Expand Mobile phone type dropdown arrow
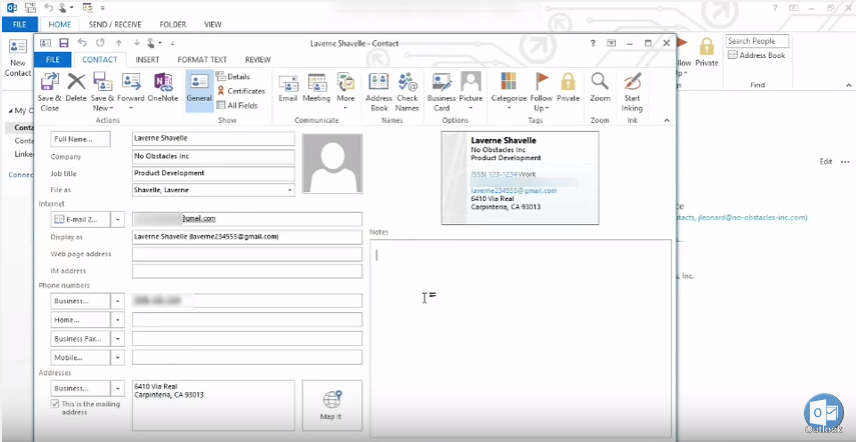856x442 pixels. coord(118,358)
